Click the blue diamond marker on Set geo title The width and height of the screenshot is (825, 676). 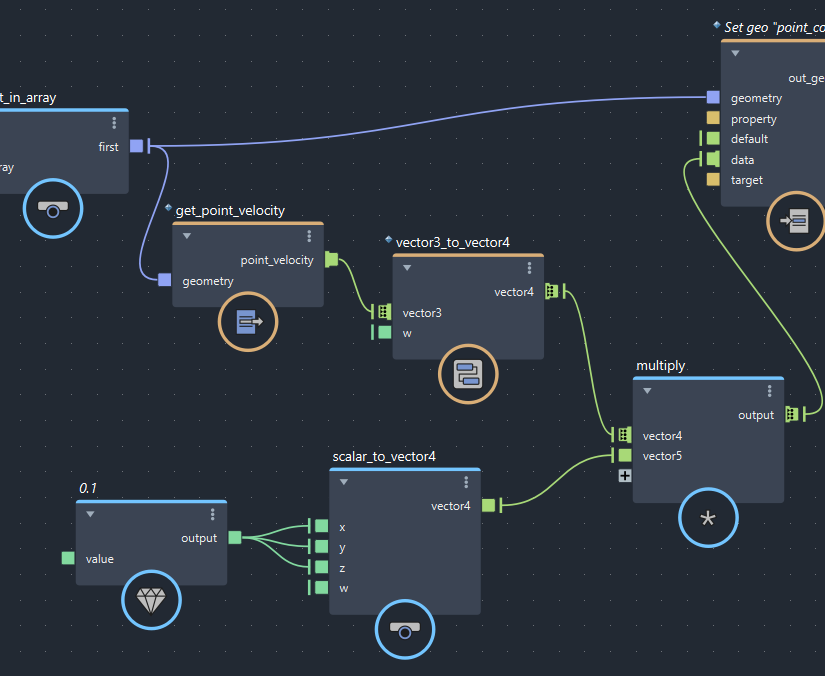pyautogui.click(x=716, y=24)
